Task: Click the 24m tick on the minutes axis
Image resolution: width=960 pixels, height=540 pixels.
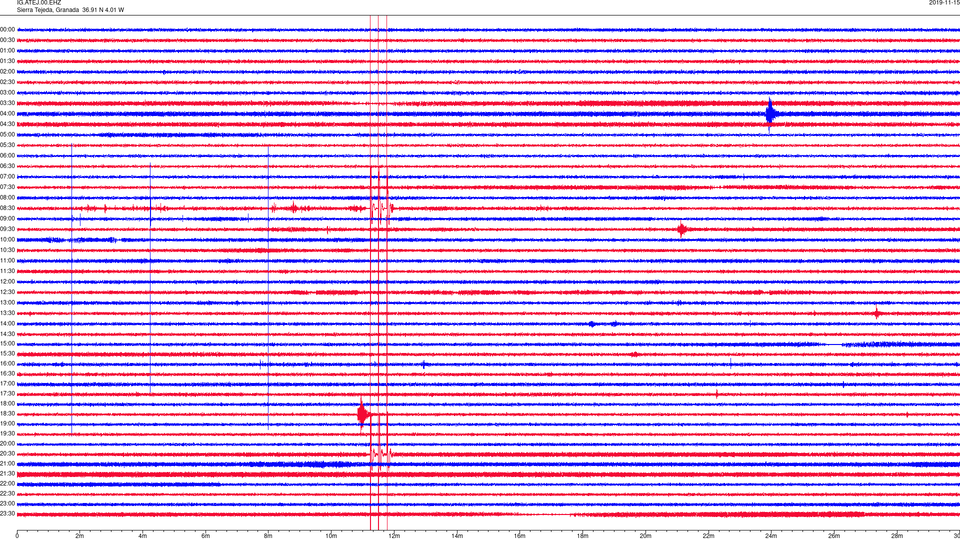Action: pyautogui.click(x=771, y=536)
